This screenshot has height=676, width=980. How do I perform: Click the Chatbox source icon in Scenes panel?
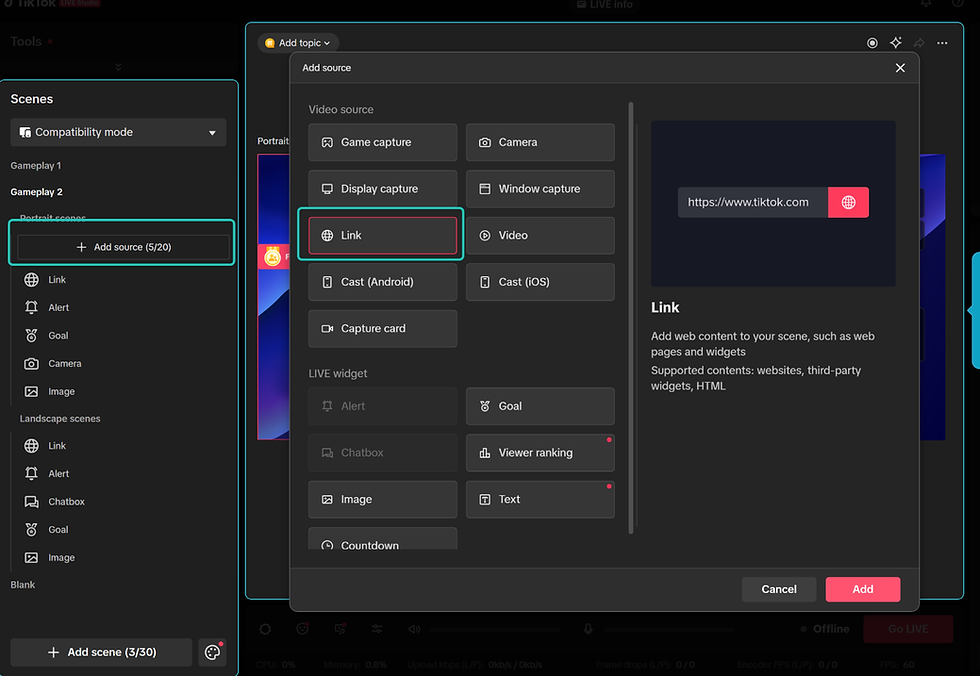(x=31, y=502)
